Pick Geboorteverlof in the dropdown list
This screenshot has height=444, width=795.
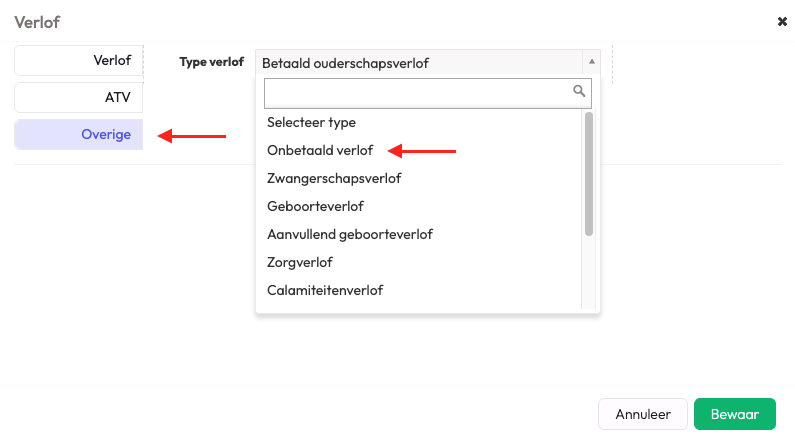(315, 206)
